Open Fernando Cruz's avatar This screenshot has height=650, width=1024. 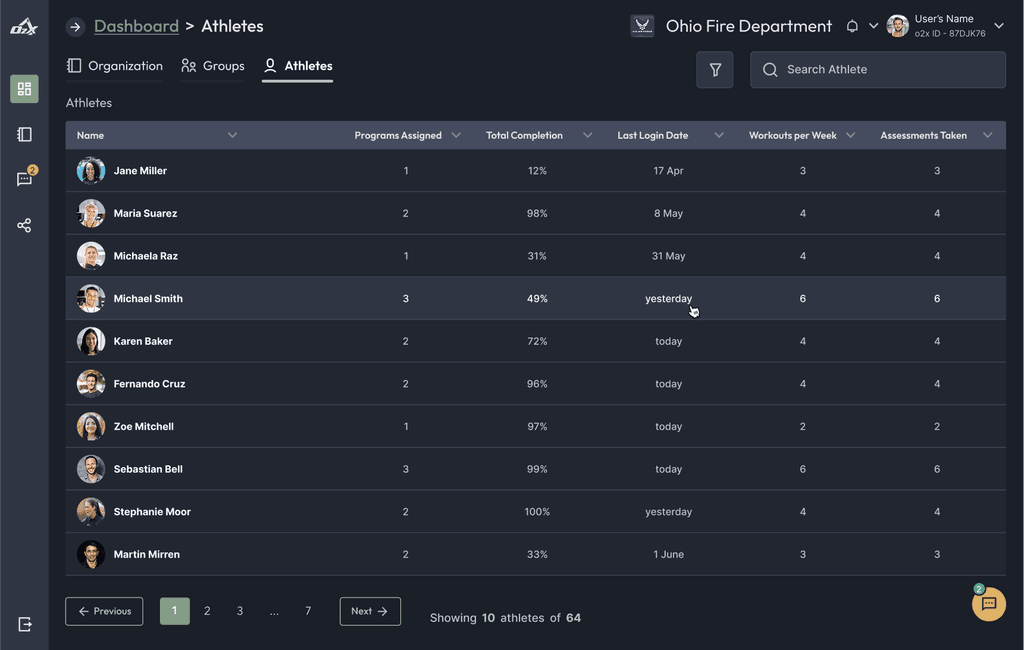tap(91, 383)
